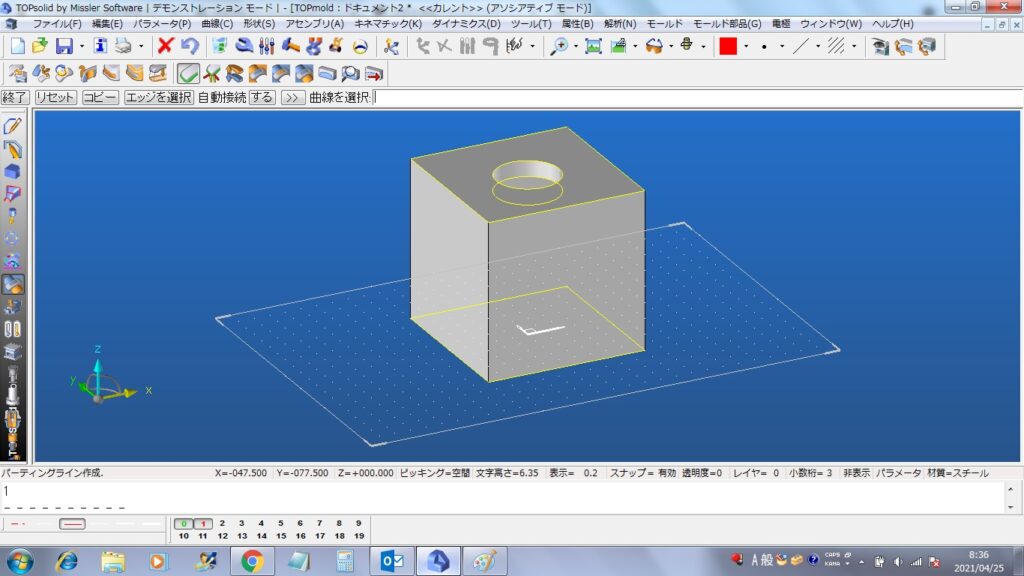
Task: Expand the hatching pattern dropdown arrow
Action: pyautogui.click(x=854, y=46)
